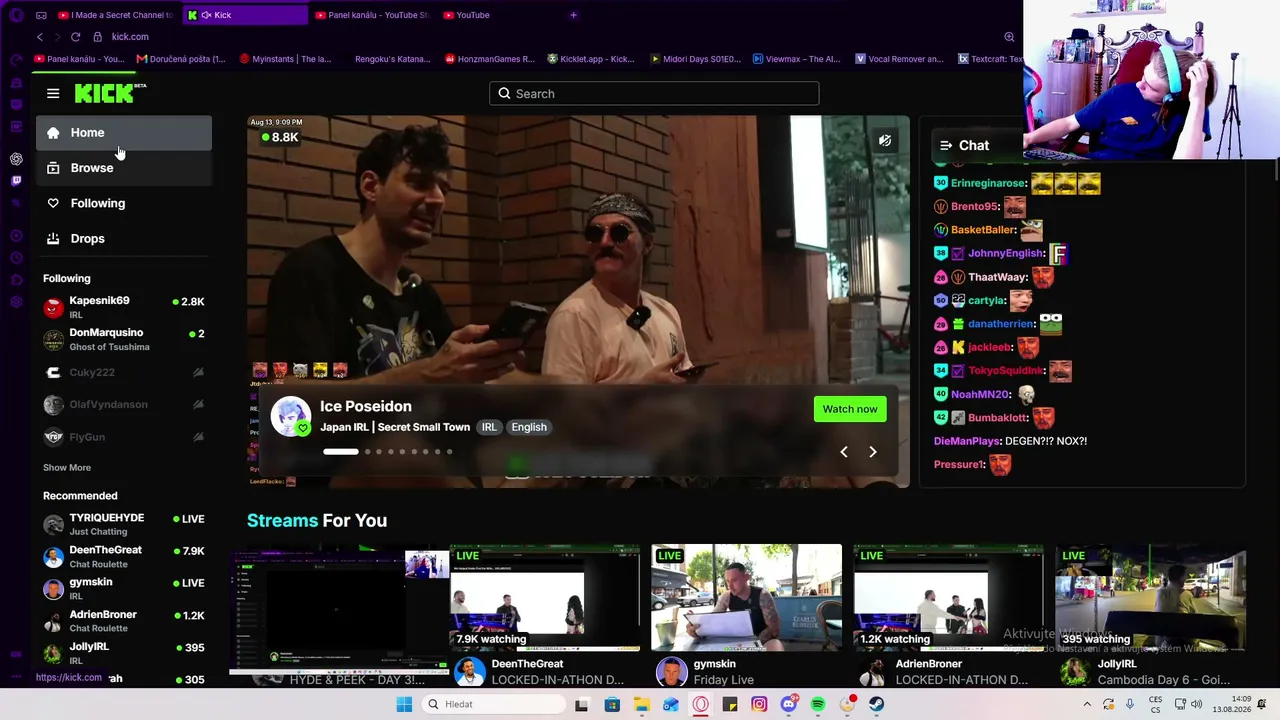
Task: Open a new browser tab
Action: [x=573, y=15]
